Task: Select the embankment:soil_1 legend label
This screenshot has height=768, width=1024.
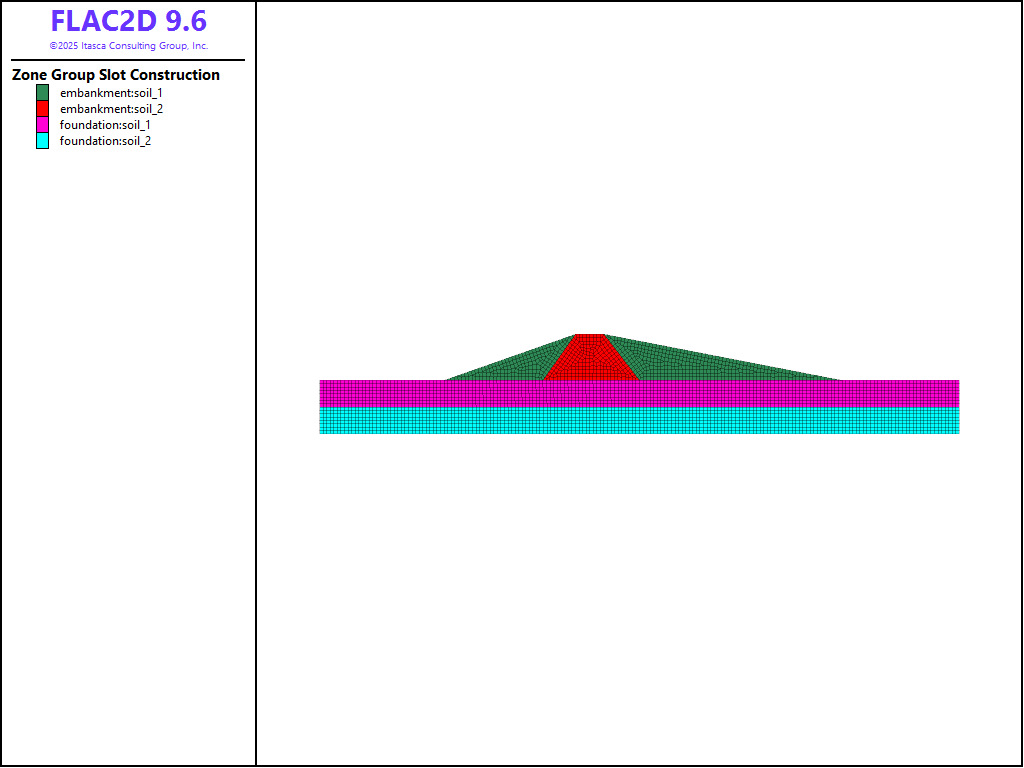Action: (111, 93)
